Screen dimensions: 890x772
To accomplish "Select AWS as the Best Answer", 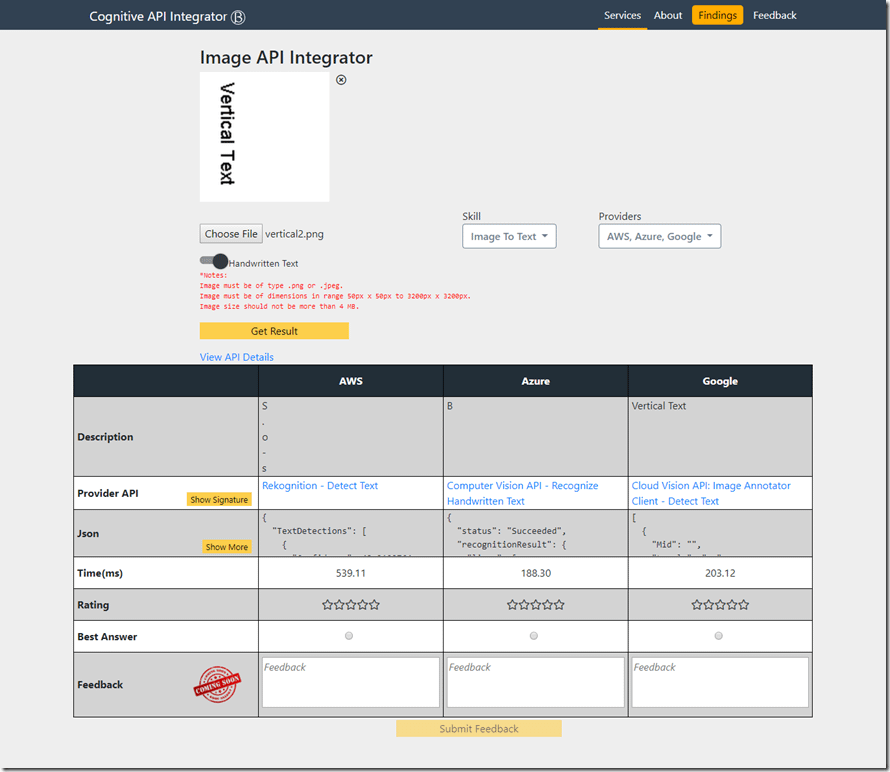I will pyautogui.click(x=349, y=636).
